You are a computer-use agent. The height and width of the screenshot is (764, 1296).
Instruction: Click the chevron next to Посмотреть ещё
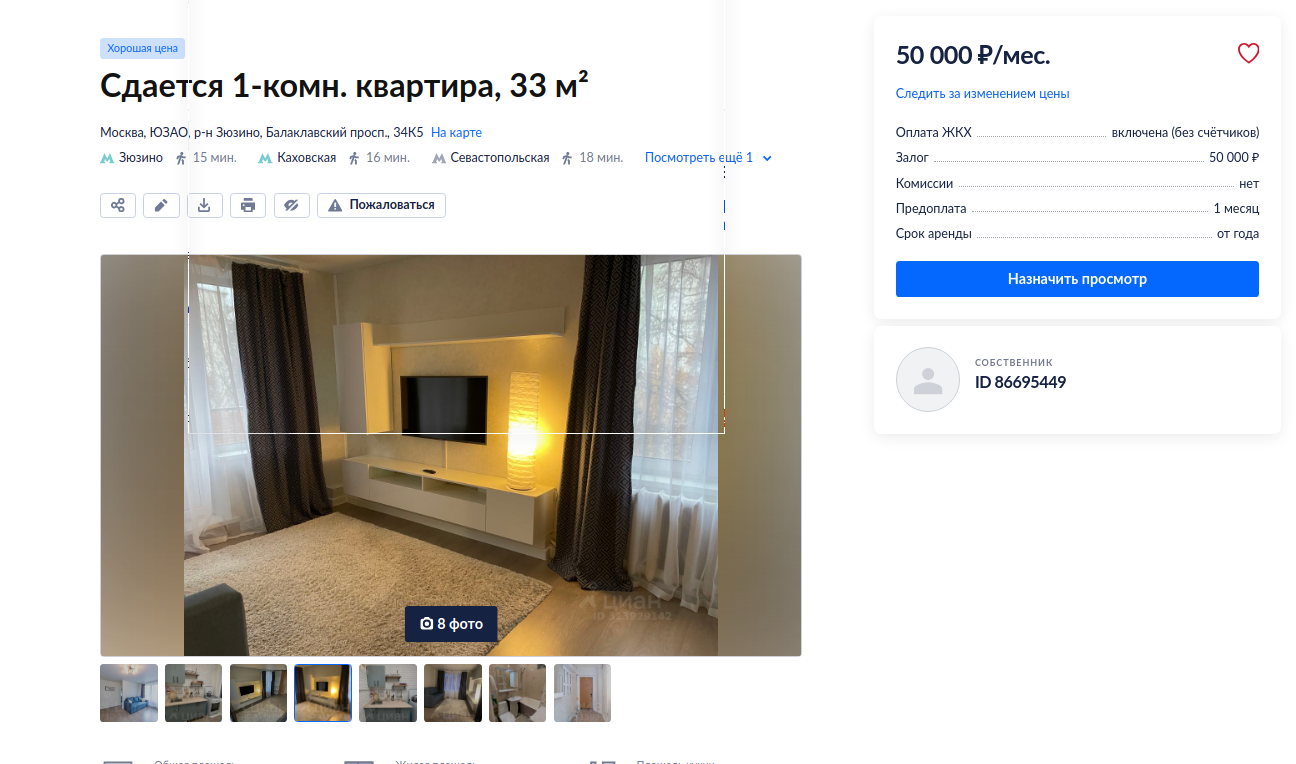[767, 158]
